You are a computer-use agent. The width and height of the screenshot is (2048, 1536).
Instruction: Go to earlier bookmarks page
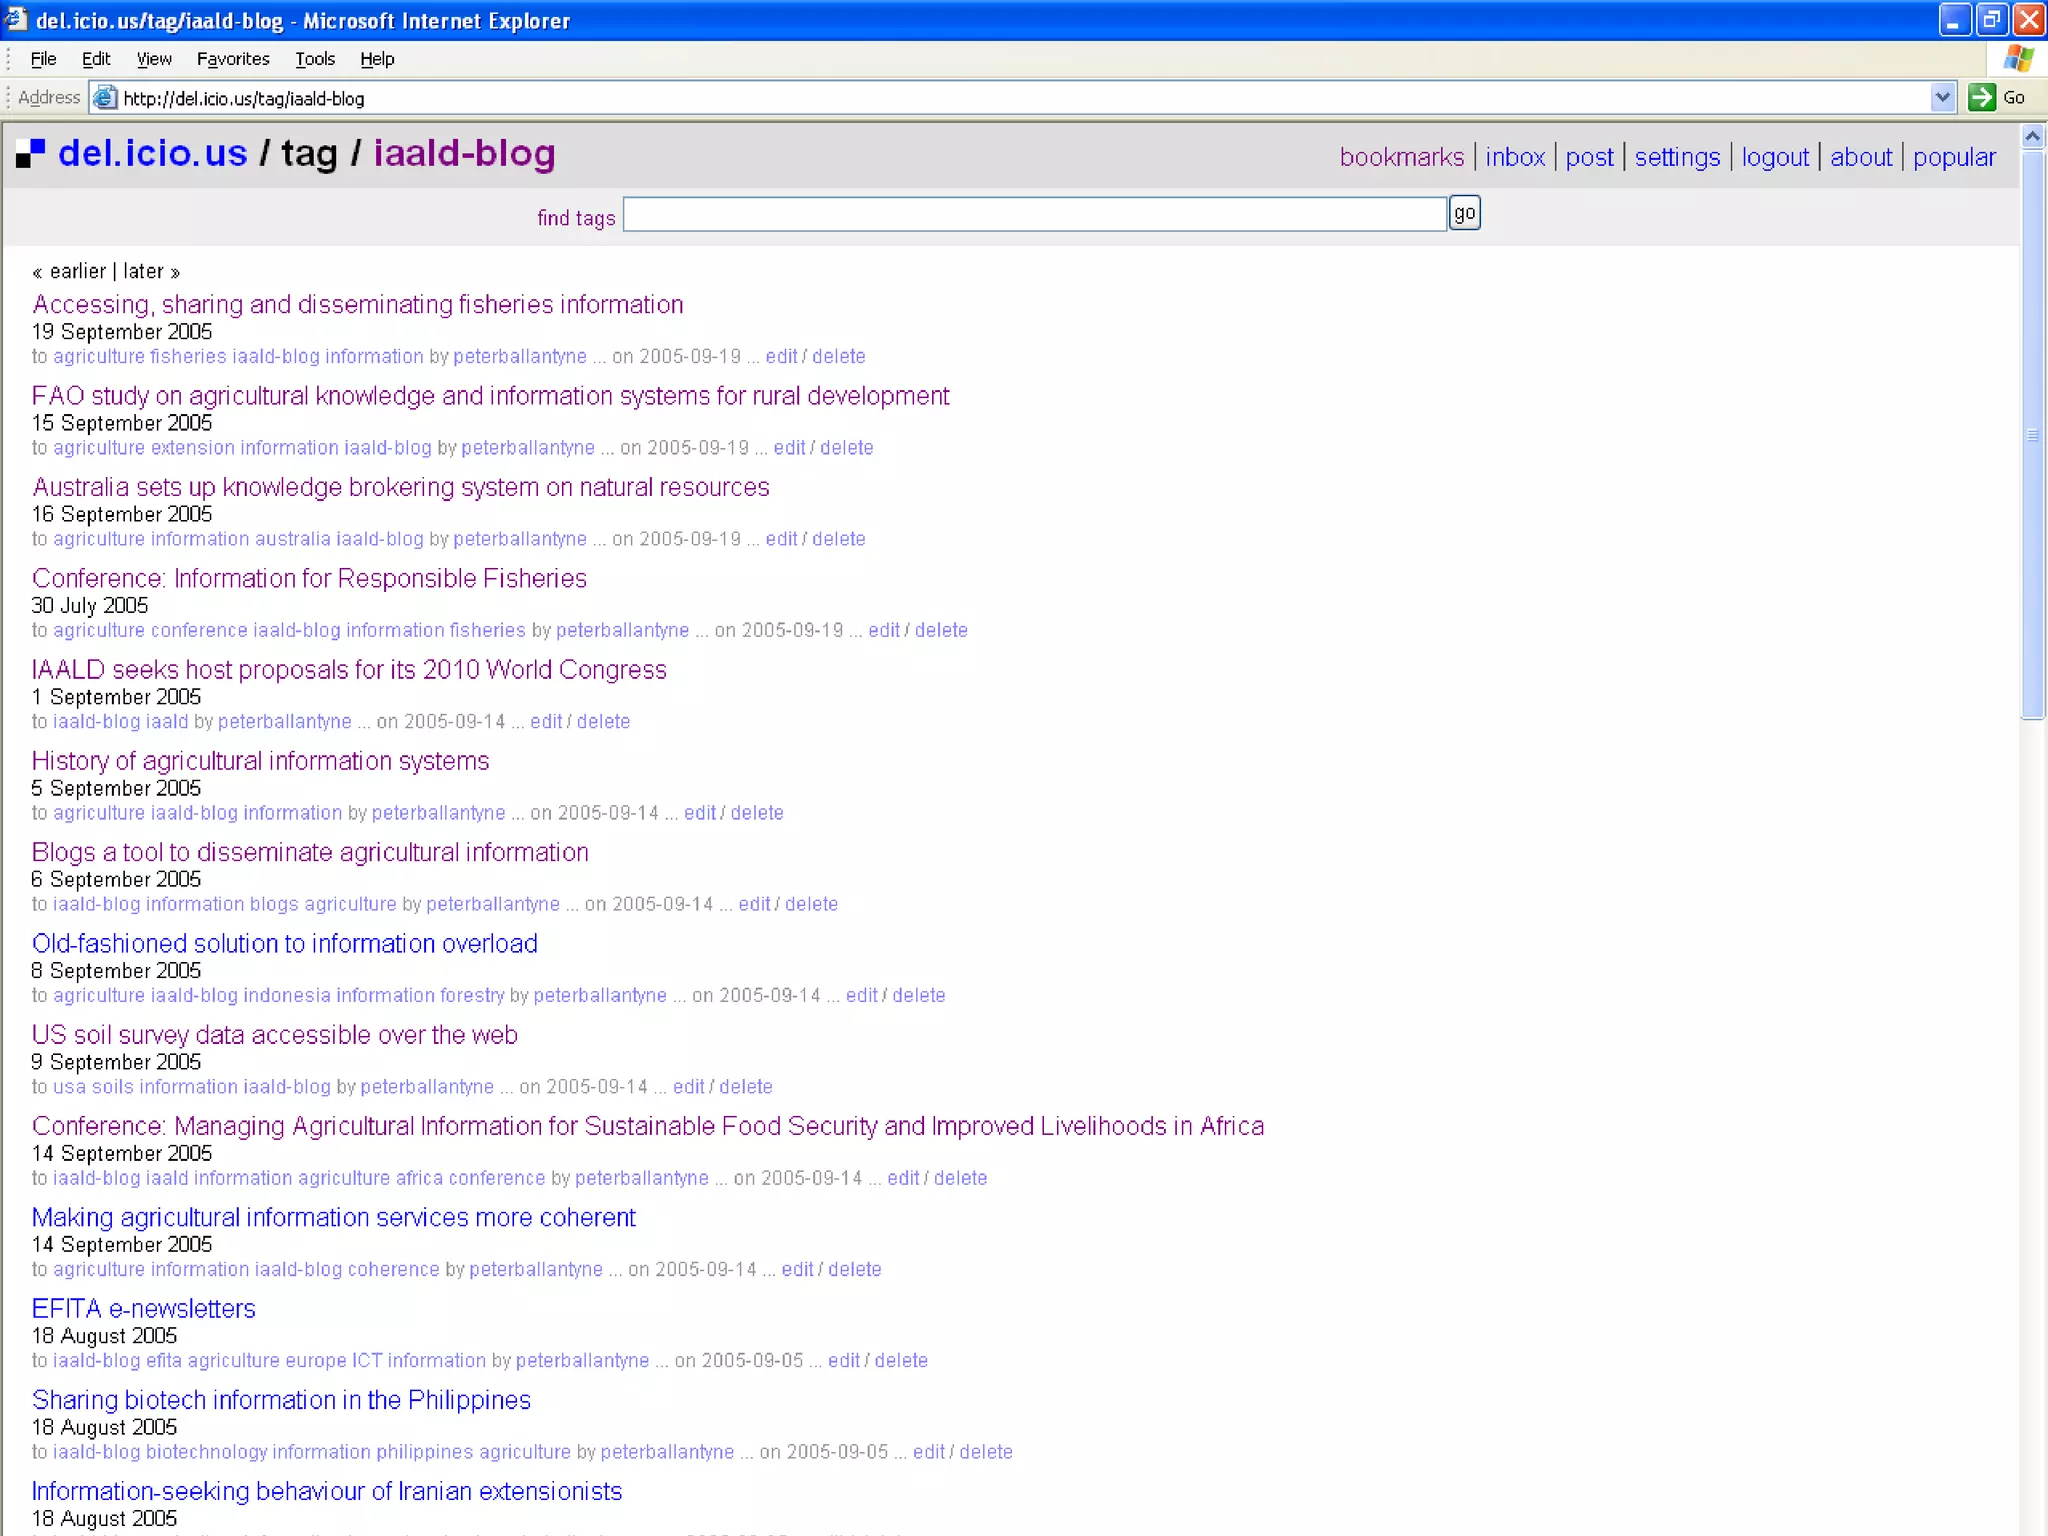click(x=77, y=271)
